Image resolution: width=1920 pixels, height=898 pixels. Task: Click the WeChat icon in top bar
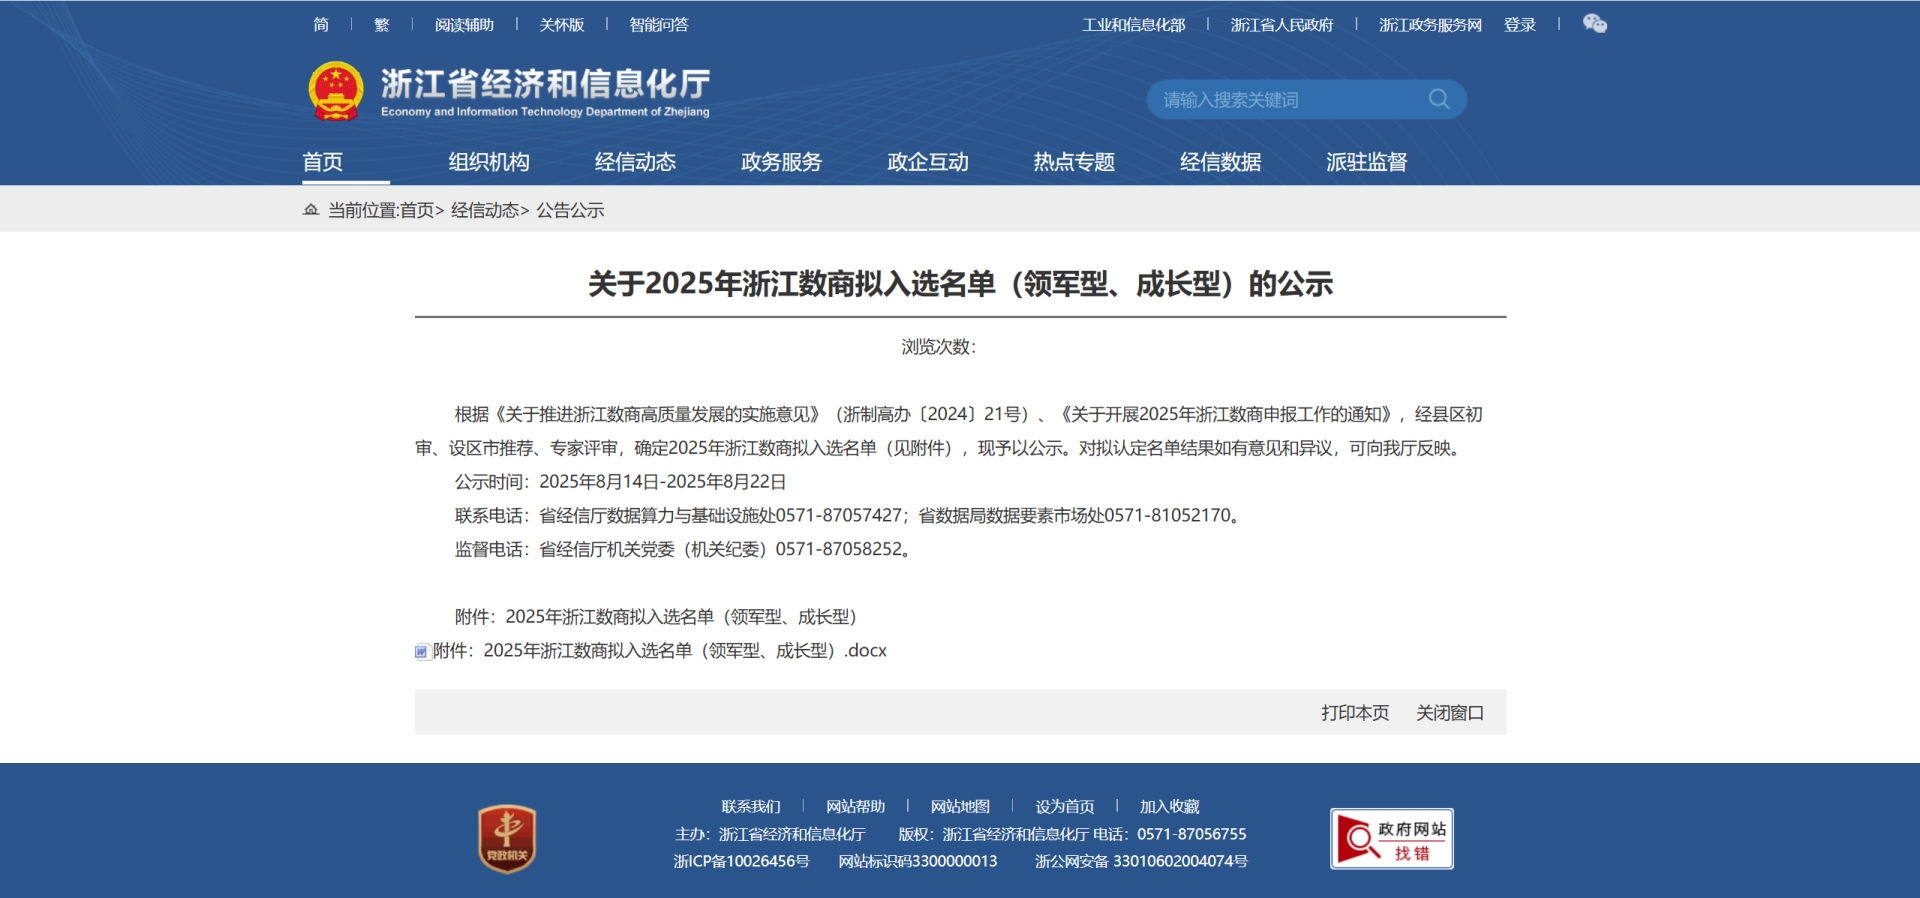1594,24
